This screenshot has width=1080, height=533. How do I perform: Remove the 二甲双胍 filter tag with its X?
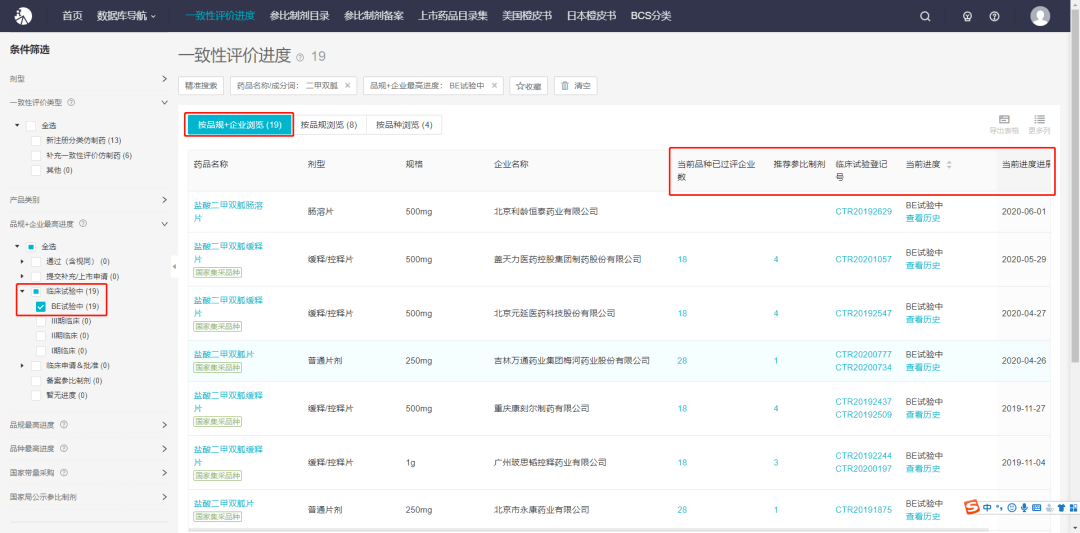pos(348,86)
